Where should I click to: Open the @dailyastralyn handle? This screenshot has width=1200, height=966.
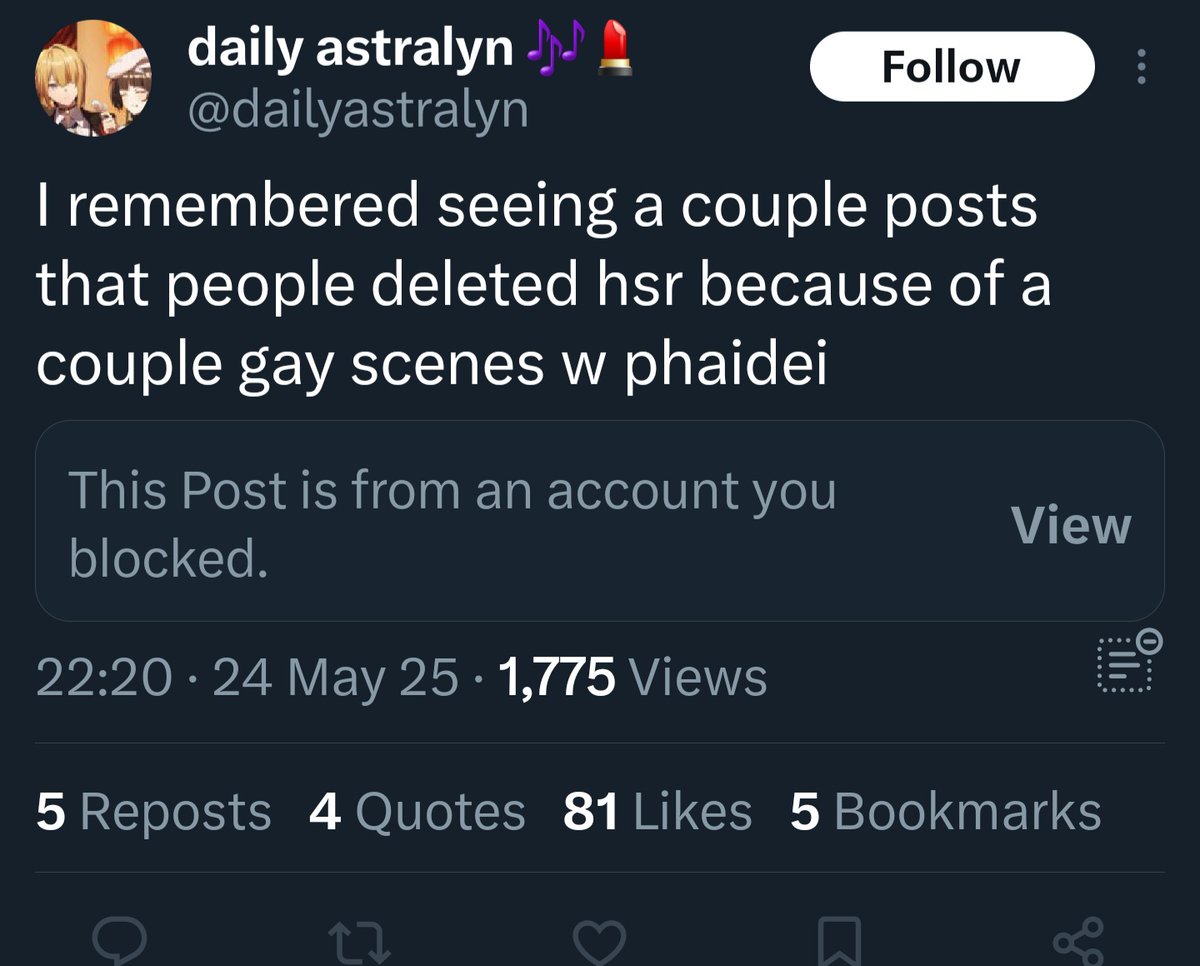click(357, 109)
